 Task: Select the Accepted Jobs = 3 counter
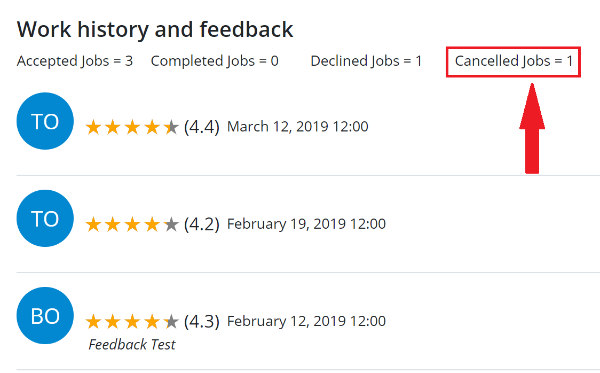coord(75,61)
